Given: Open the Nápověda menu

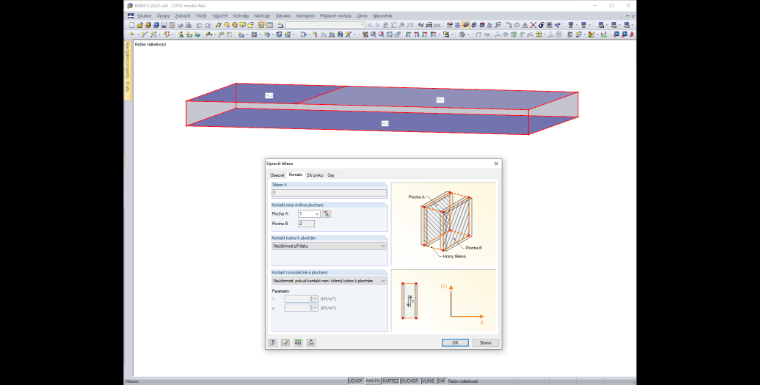Looking at the screenshot, I should click(382, 16).
